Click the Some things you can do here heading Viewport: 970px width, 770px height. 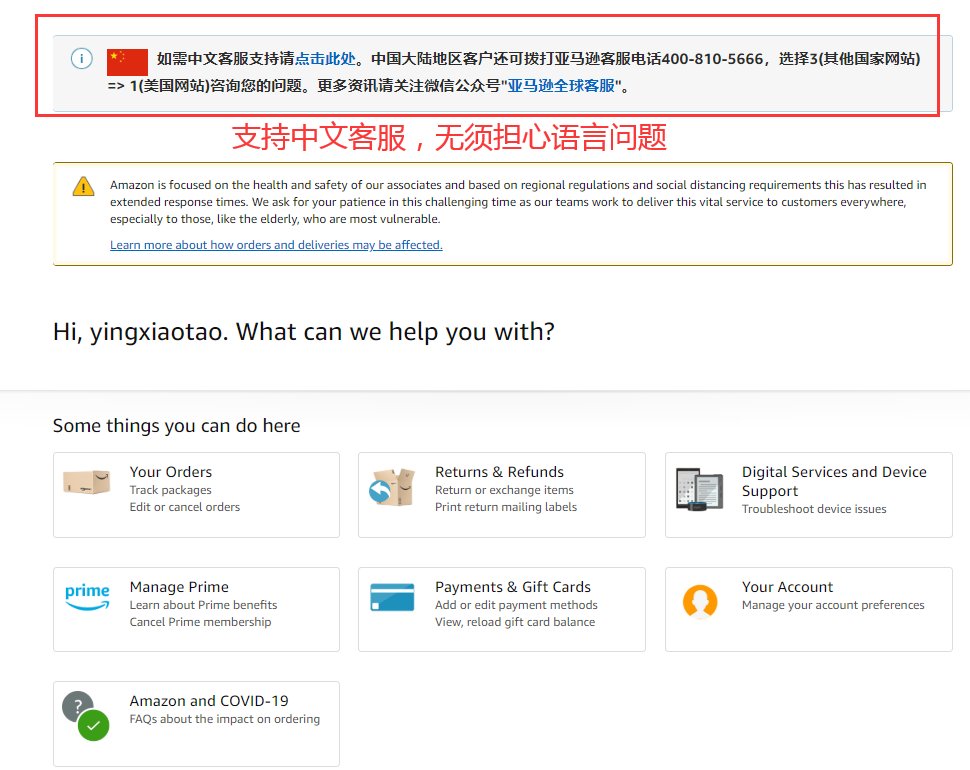coord(176,426)
